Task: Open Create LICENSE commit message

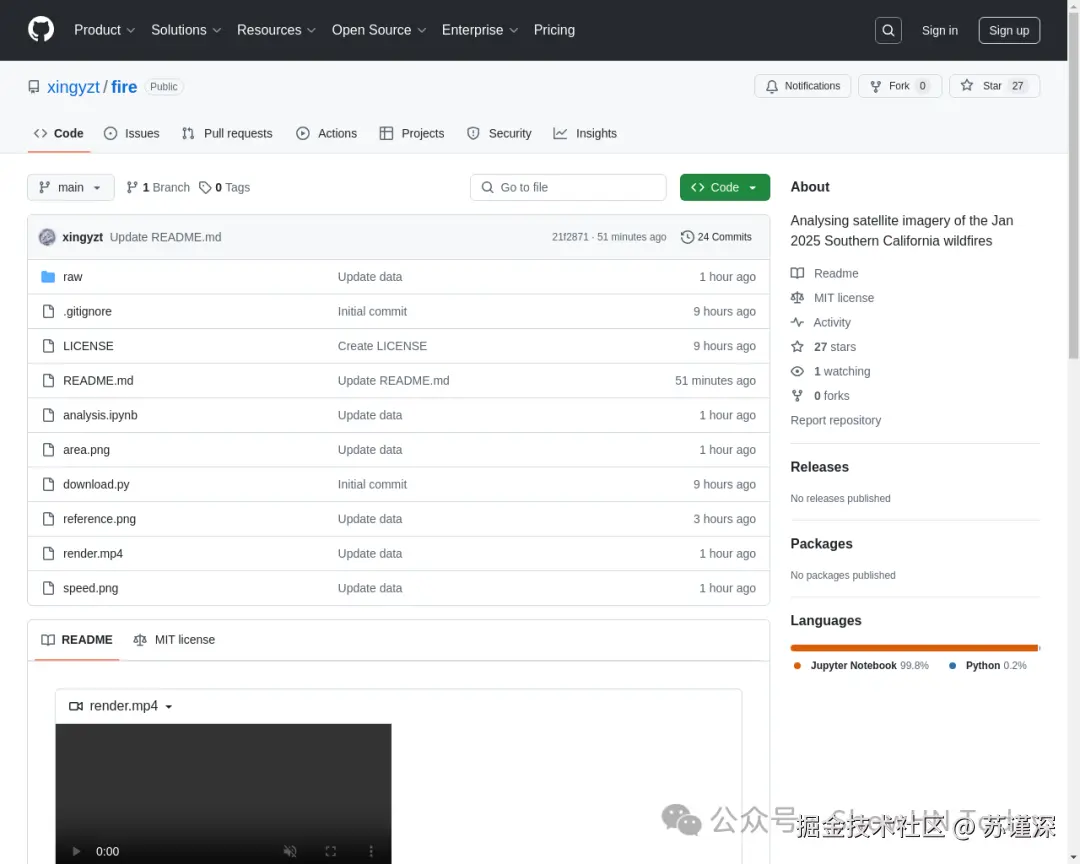Action: [382, 346]
